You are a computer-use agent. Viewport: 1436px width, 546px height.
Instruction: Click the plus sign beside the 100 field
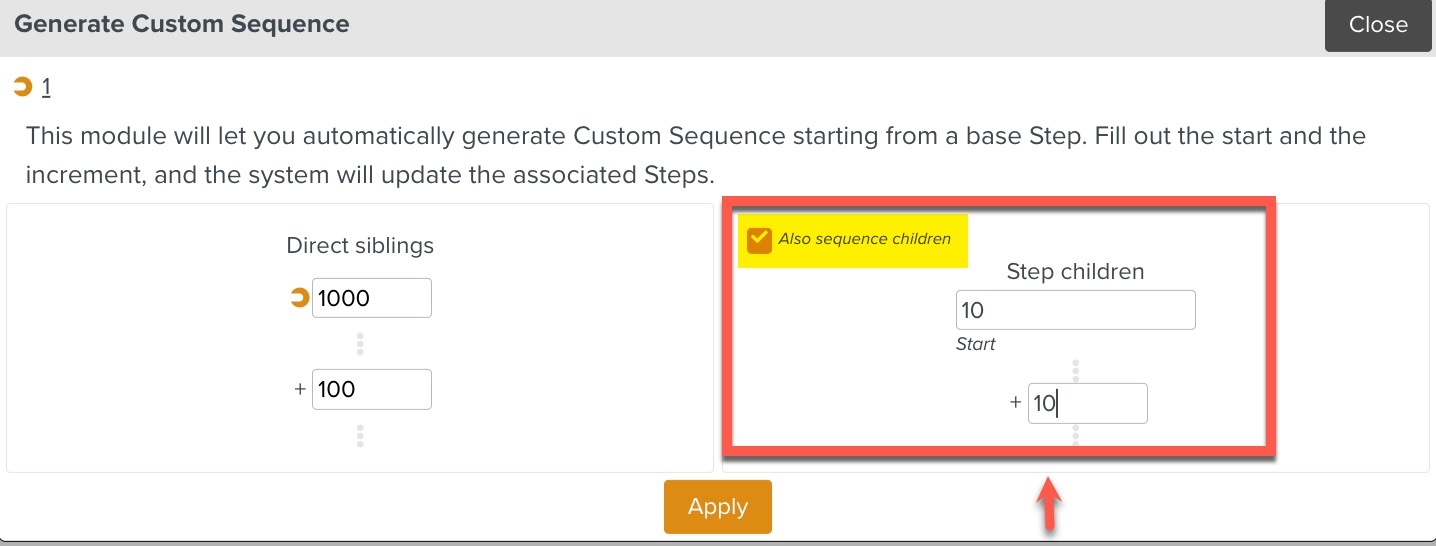[299, 389]
